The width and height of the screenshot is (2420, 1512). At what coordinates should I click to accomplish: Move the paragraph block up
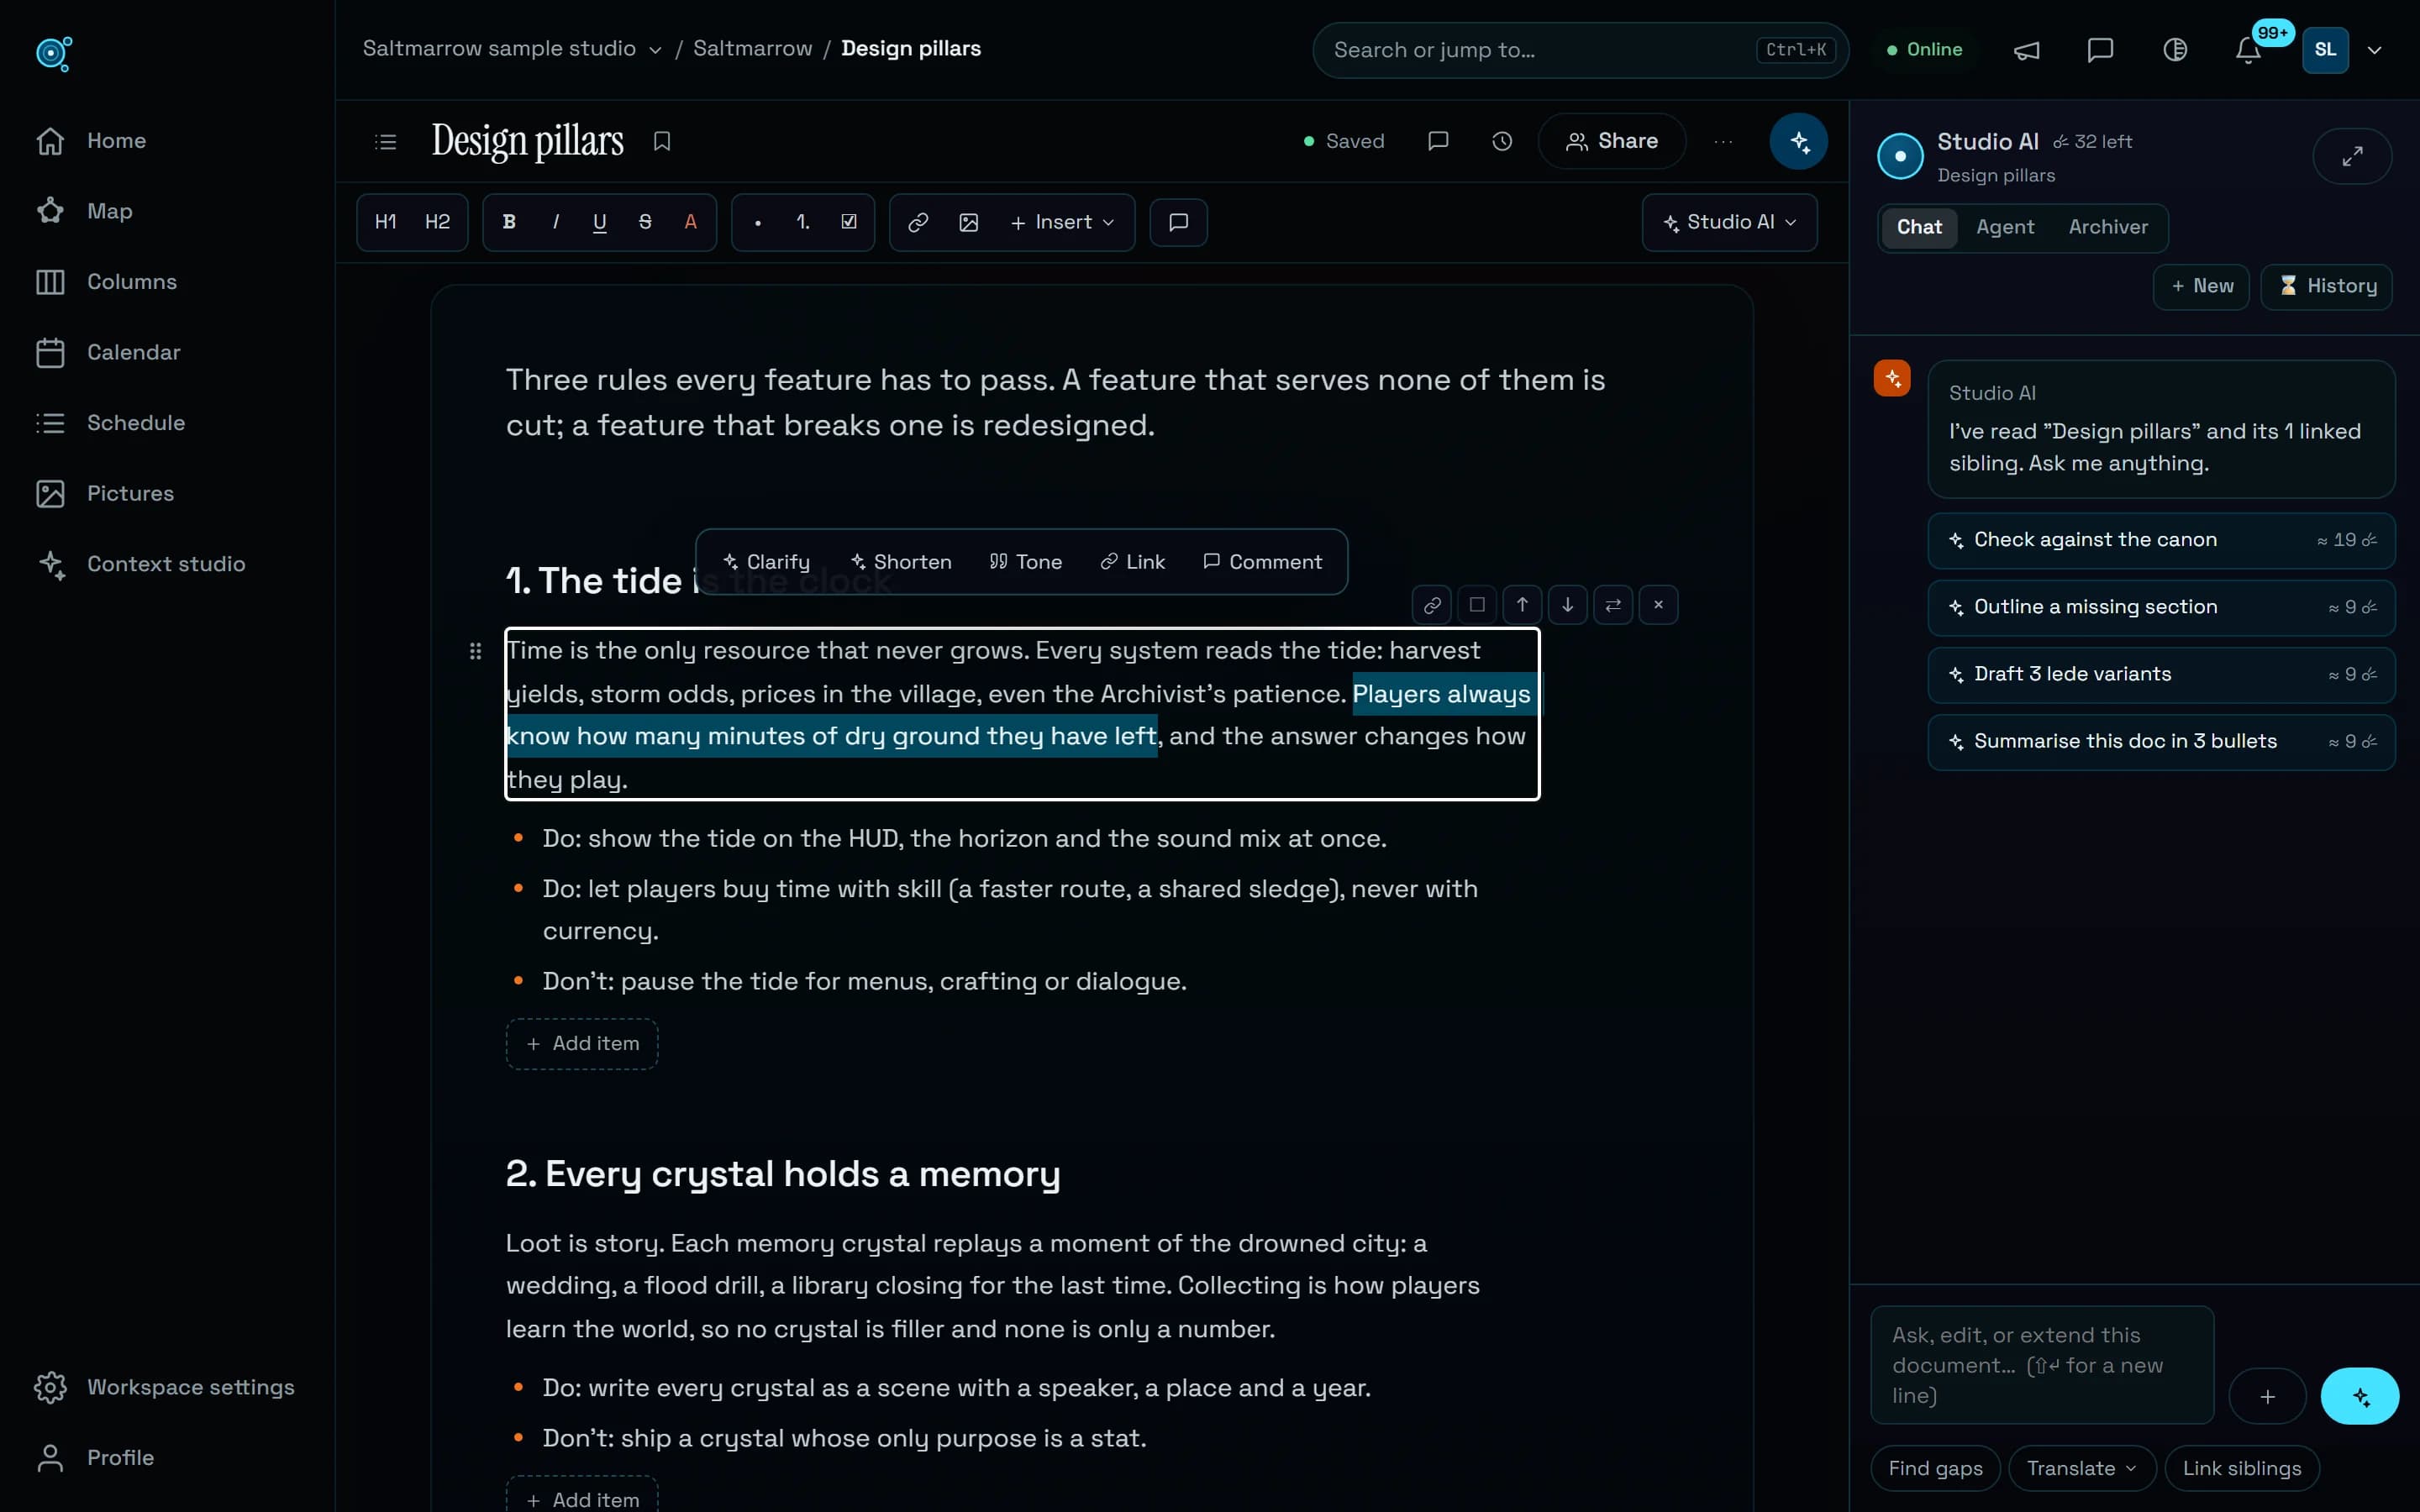(1522, 605)
